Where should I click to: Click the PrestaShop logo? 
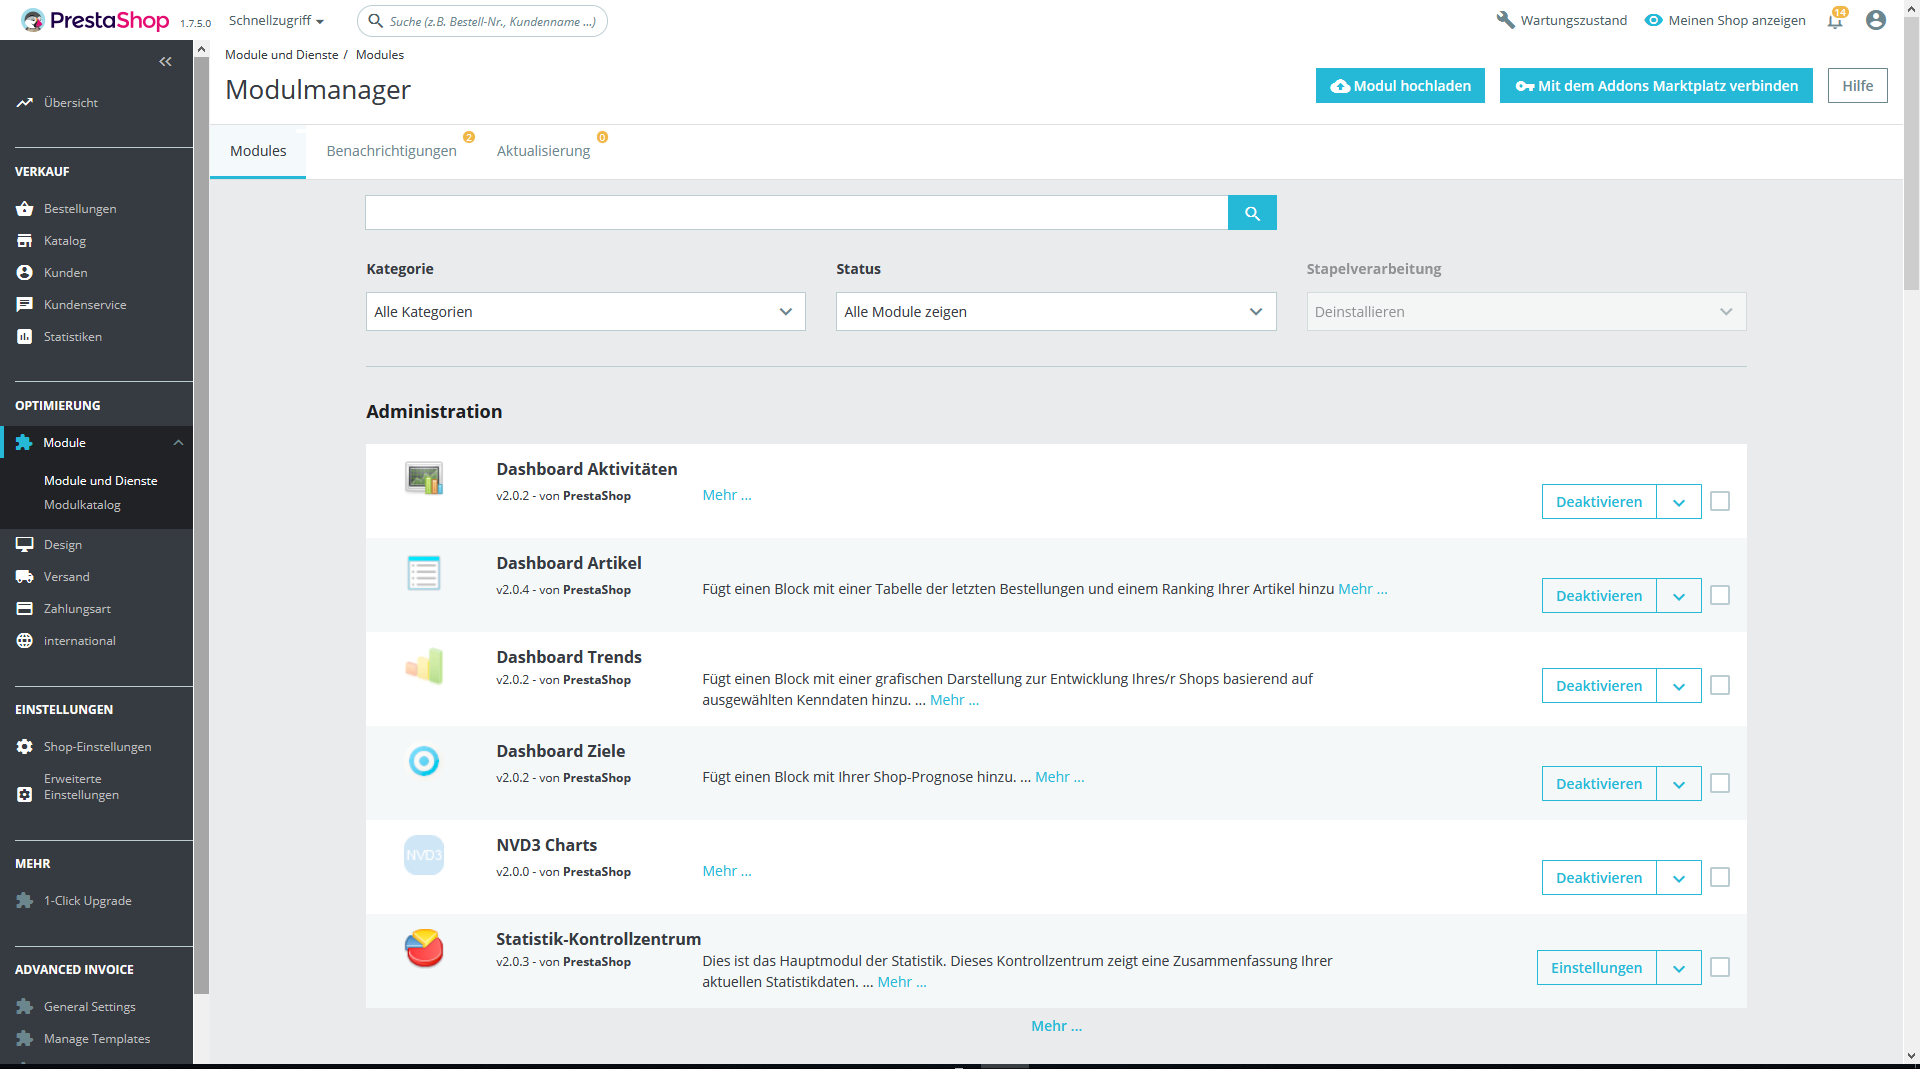96,20
